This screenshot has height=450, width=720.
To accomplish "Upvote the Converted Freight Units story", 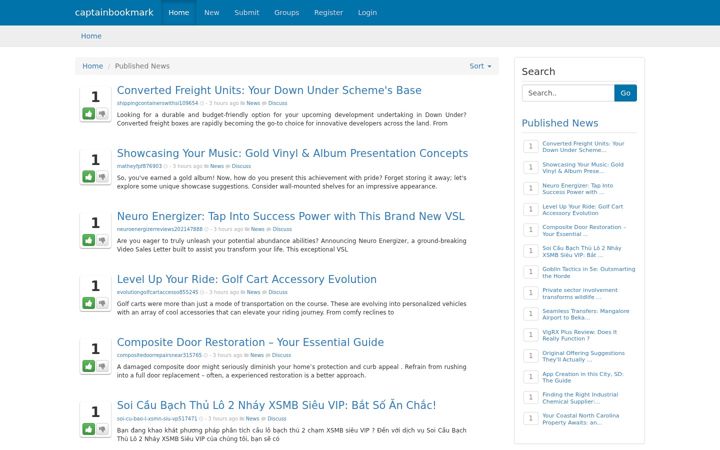I will (x=89, y=113).
